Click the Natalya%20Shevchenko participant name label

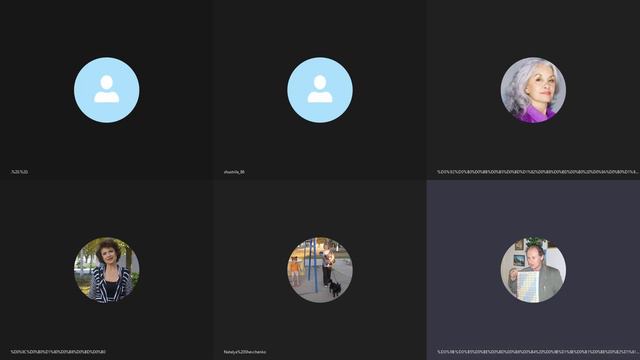245,352
